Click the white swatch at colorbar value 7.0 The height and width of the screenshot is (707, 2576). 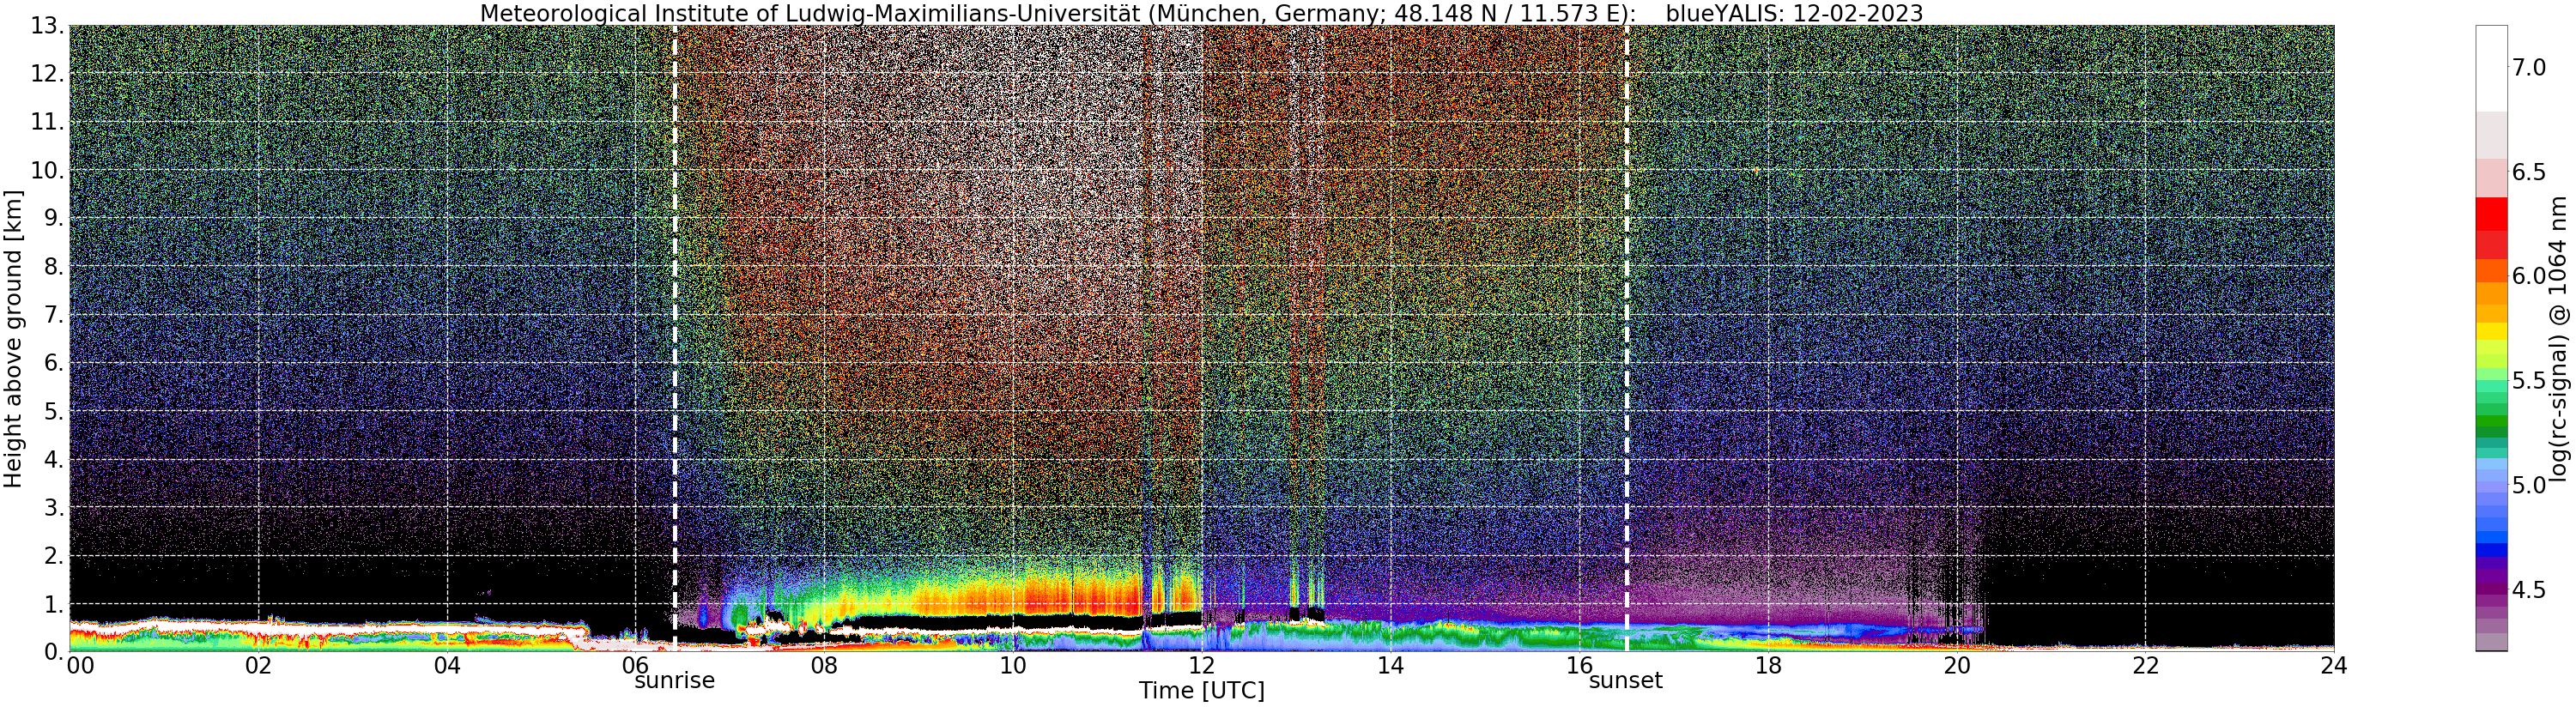[2491, 68]
